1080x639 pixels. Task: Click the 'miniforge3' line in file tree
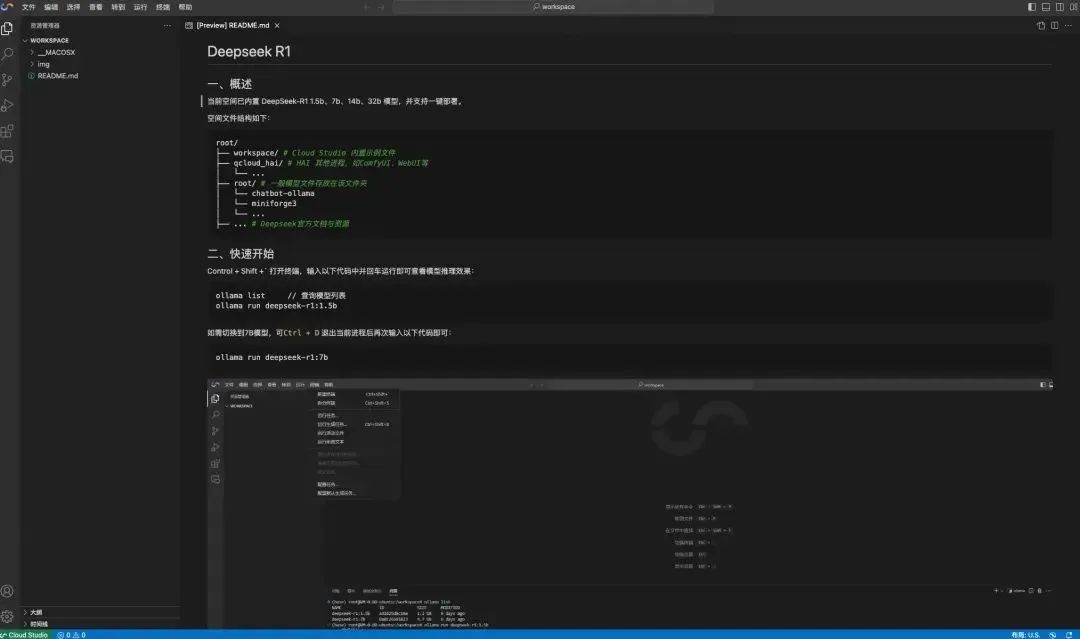(273, 204)
